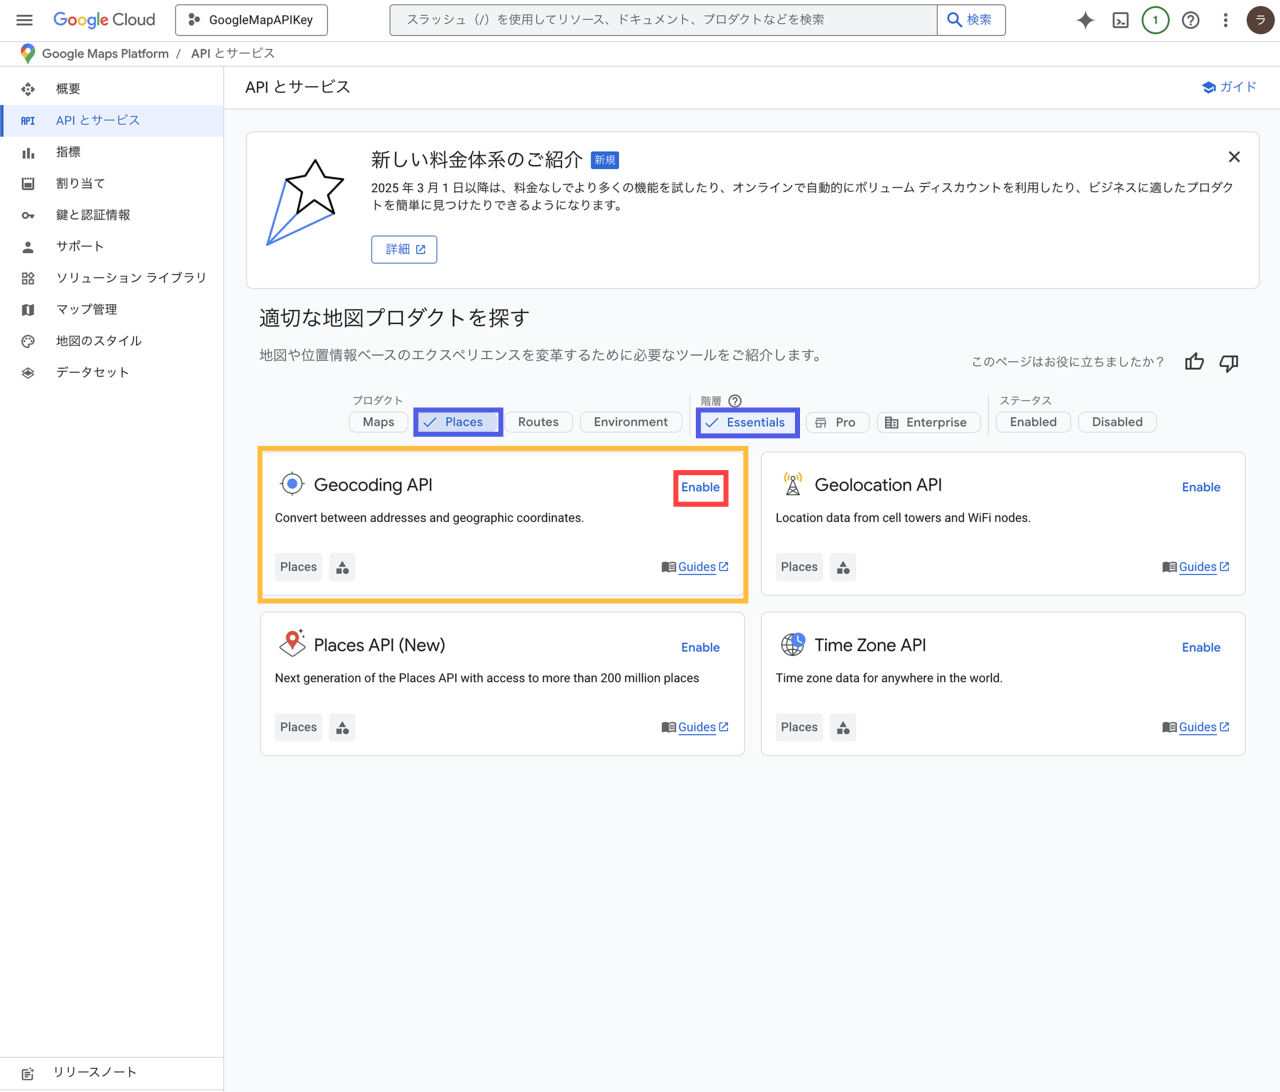
Task: Enable the Geolocation API
Action: pos(1201,488)
